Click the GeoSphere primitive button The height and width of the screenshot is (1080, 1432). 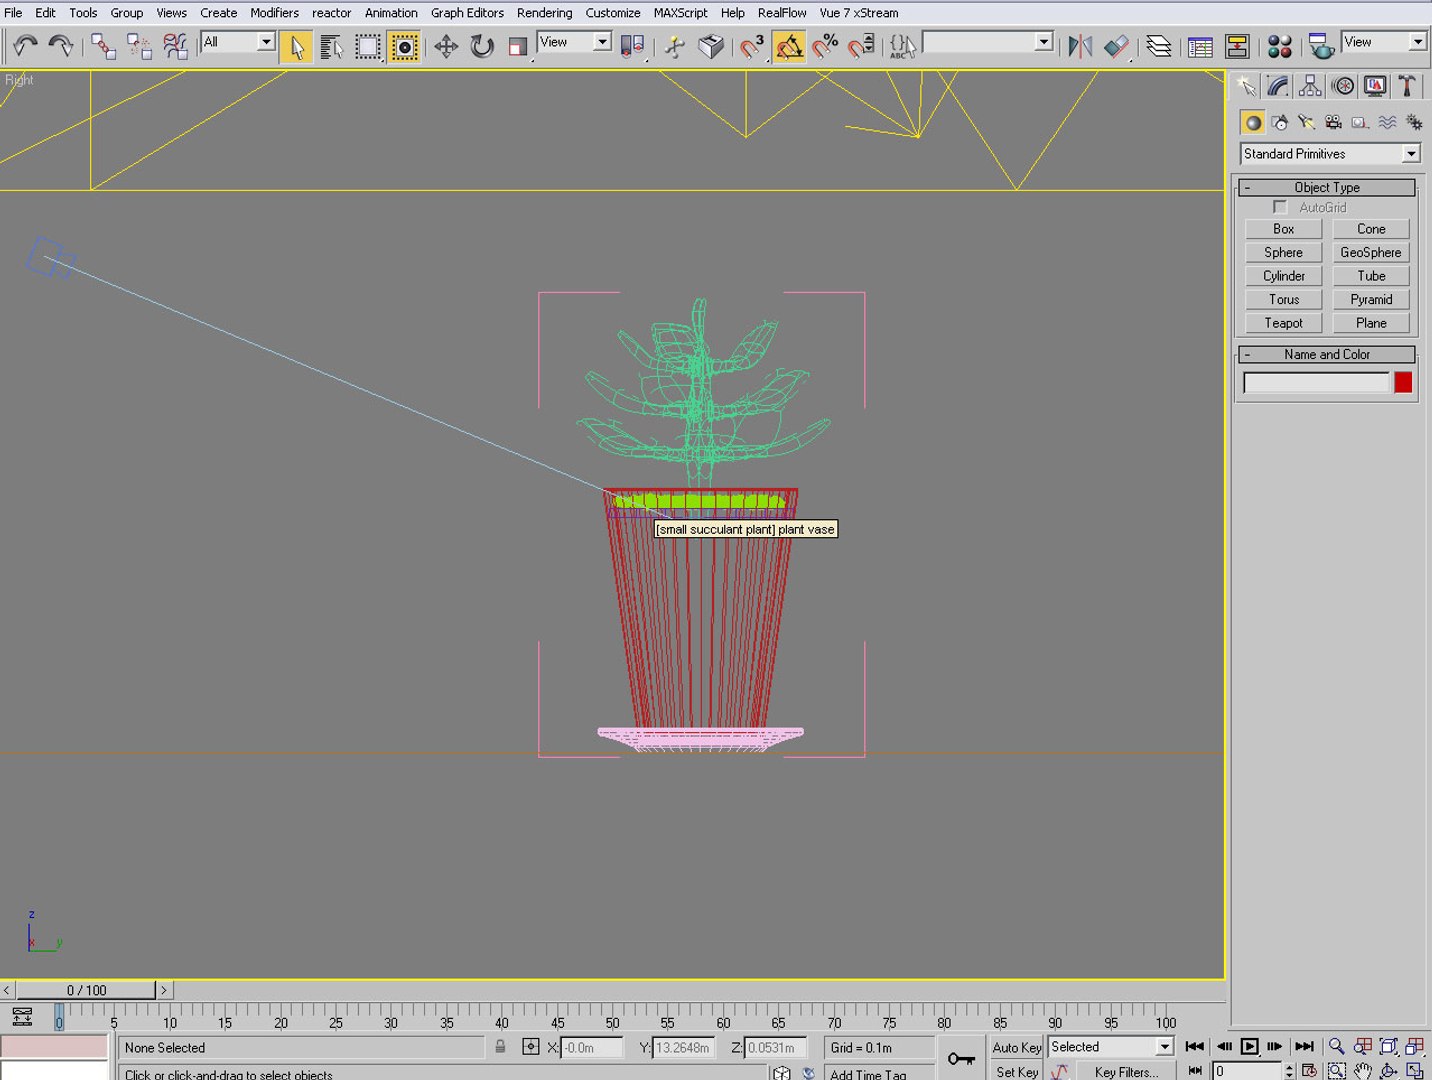(1371, 253)
